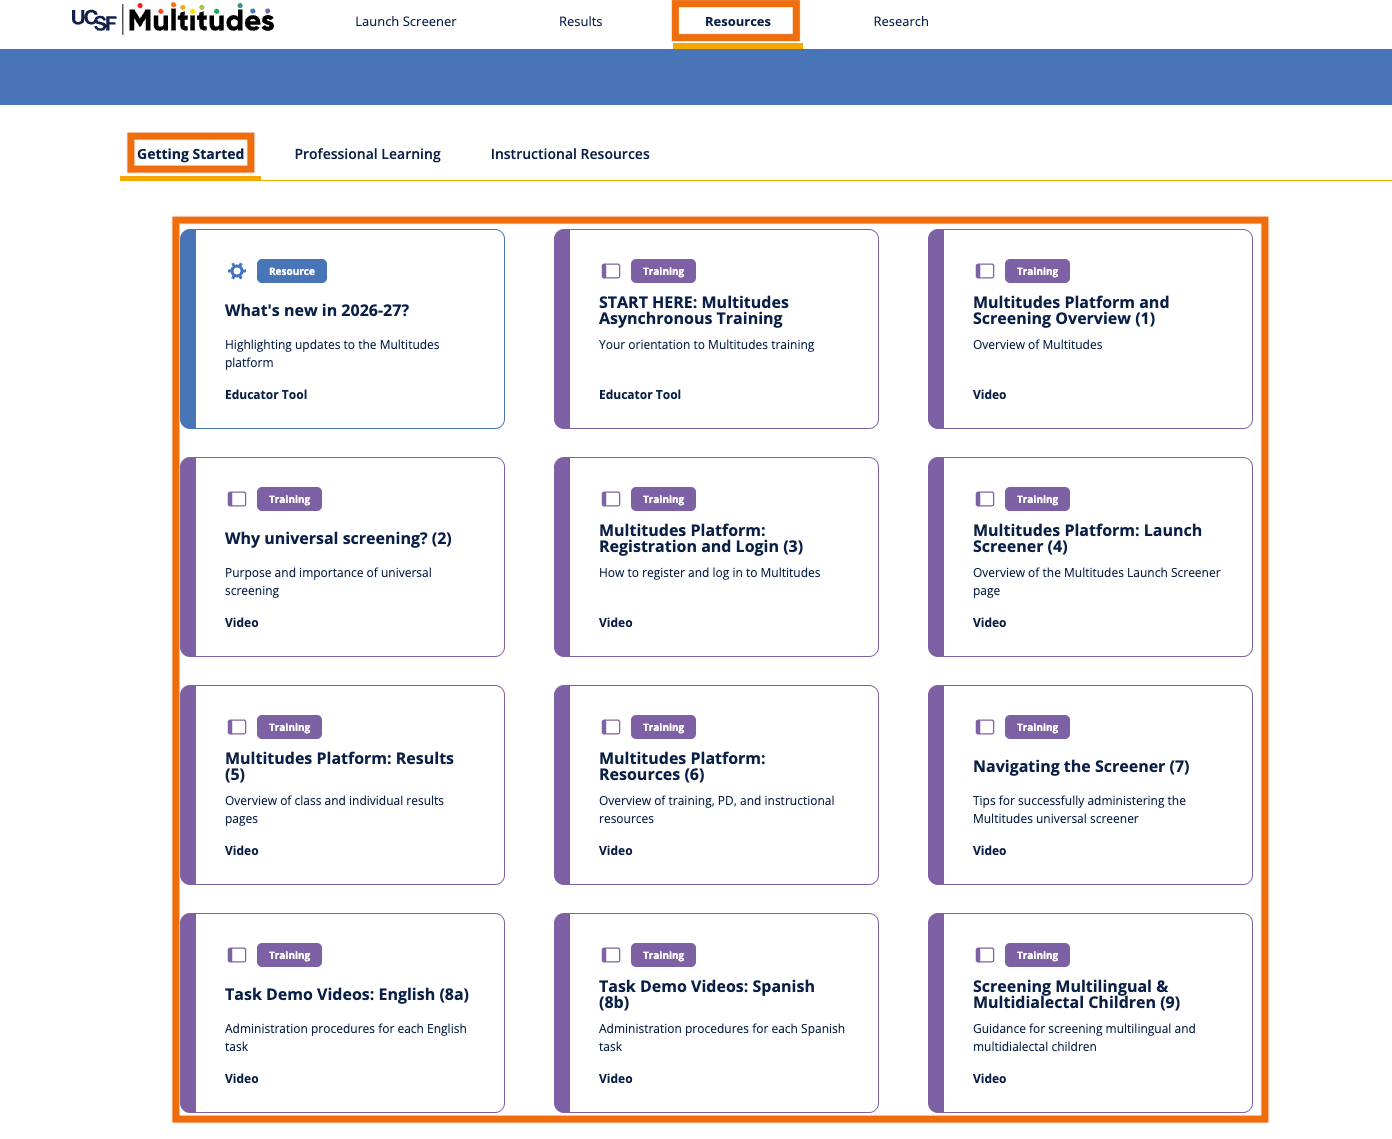Click "Highlighting updates to the Multitudes platform" text
The image size is (1392, 1139).
(x=332, y=354)
